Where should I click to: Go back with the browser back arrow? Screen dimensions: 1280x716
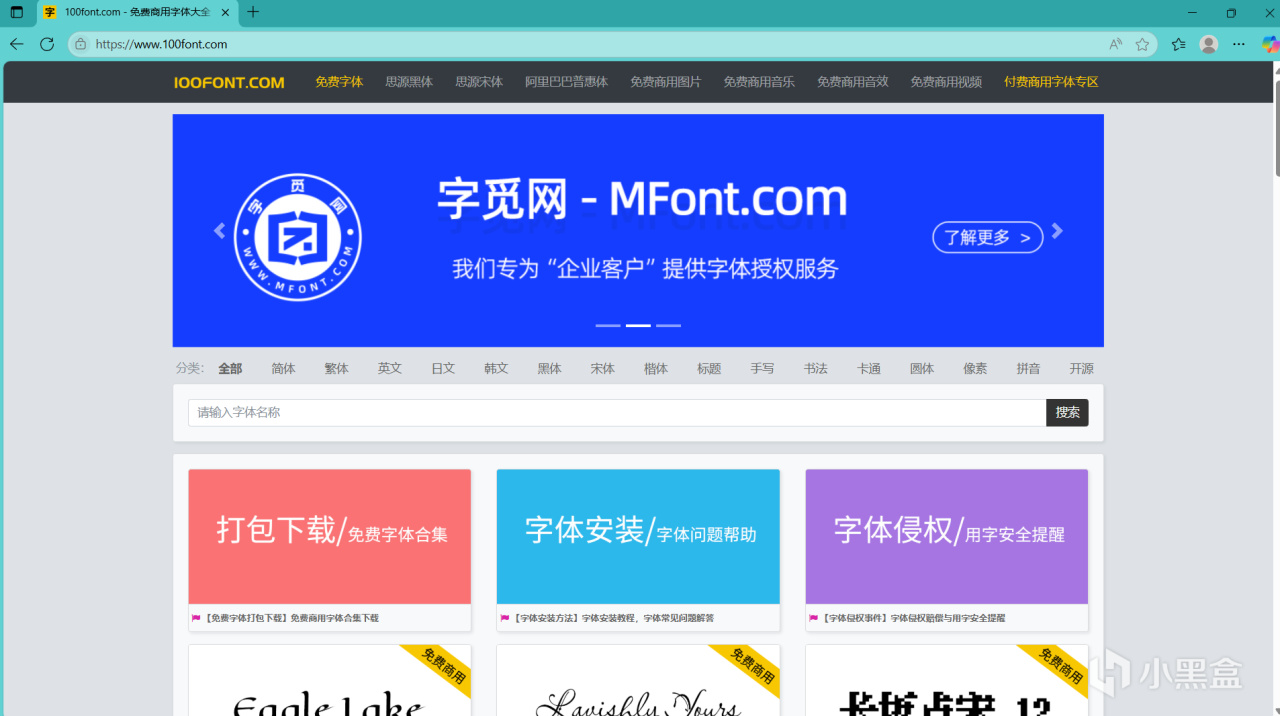coord(16,44)
